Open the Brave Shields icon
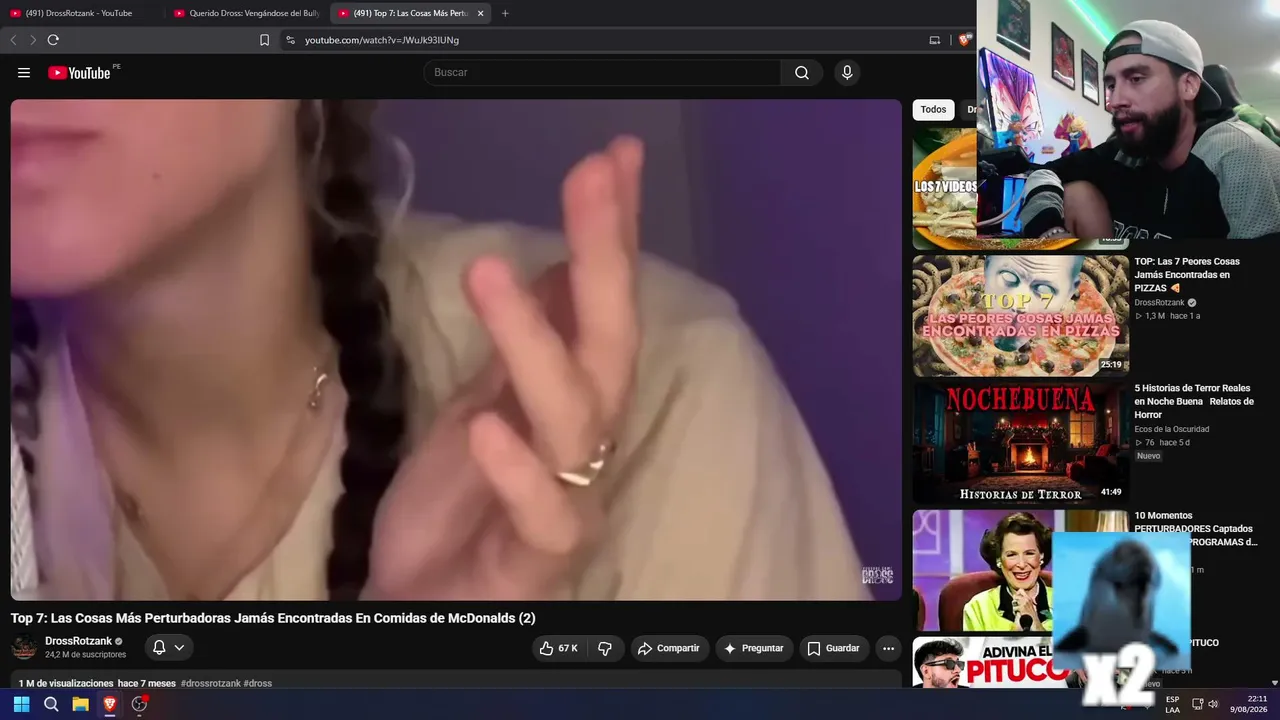 pyautogui.click(x=964, y=40)
